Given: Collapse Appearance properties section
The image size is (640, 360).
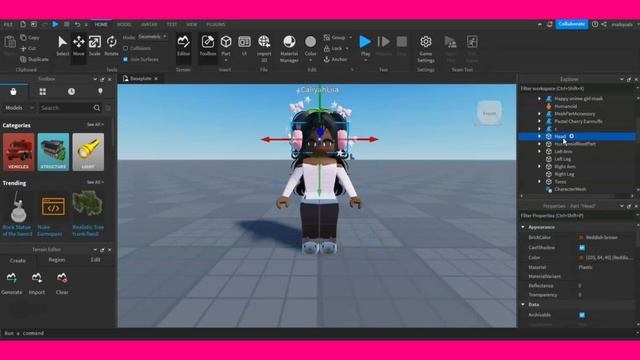Looking at the screenshot, I should point(523,227).
